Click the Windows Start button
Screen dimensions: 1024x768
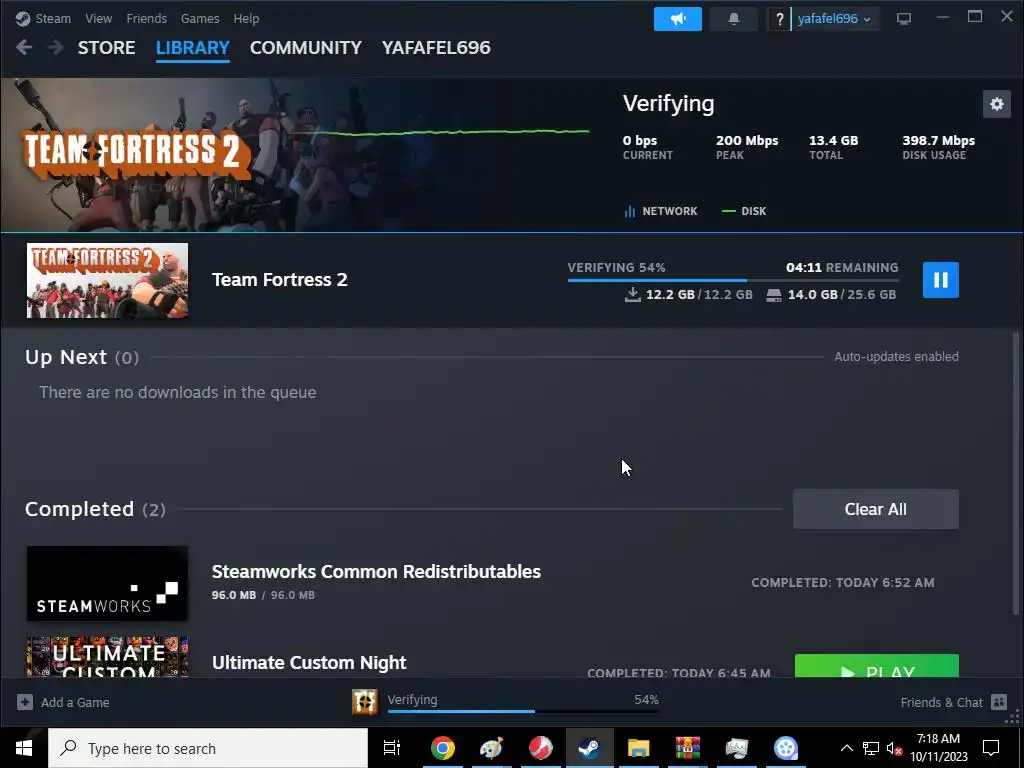pos(24,748)
